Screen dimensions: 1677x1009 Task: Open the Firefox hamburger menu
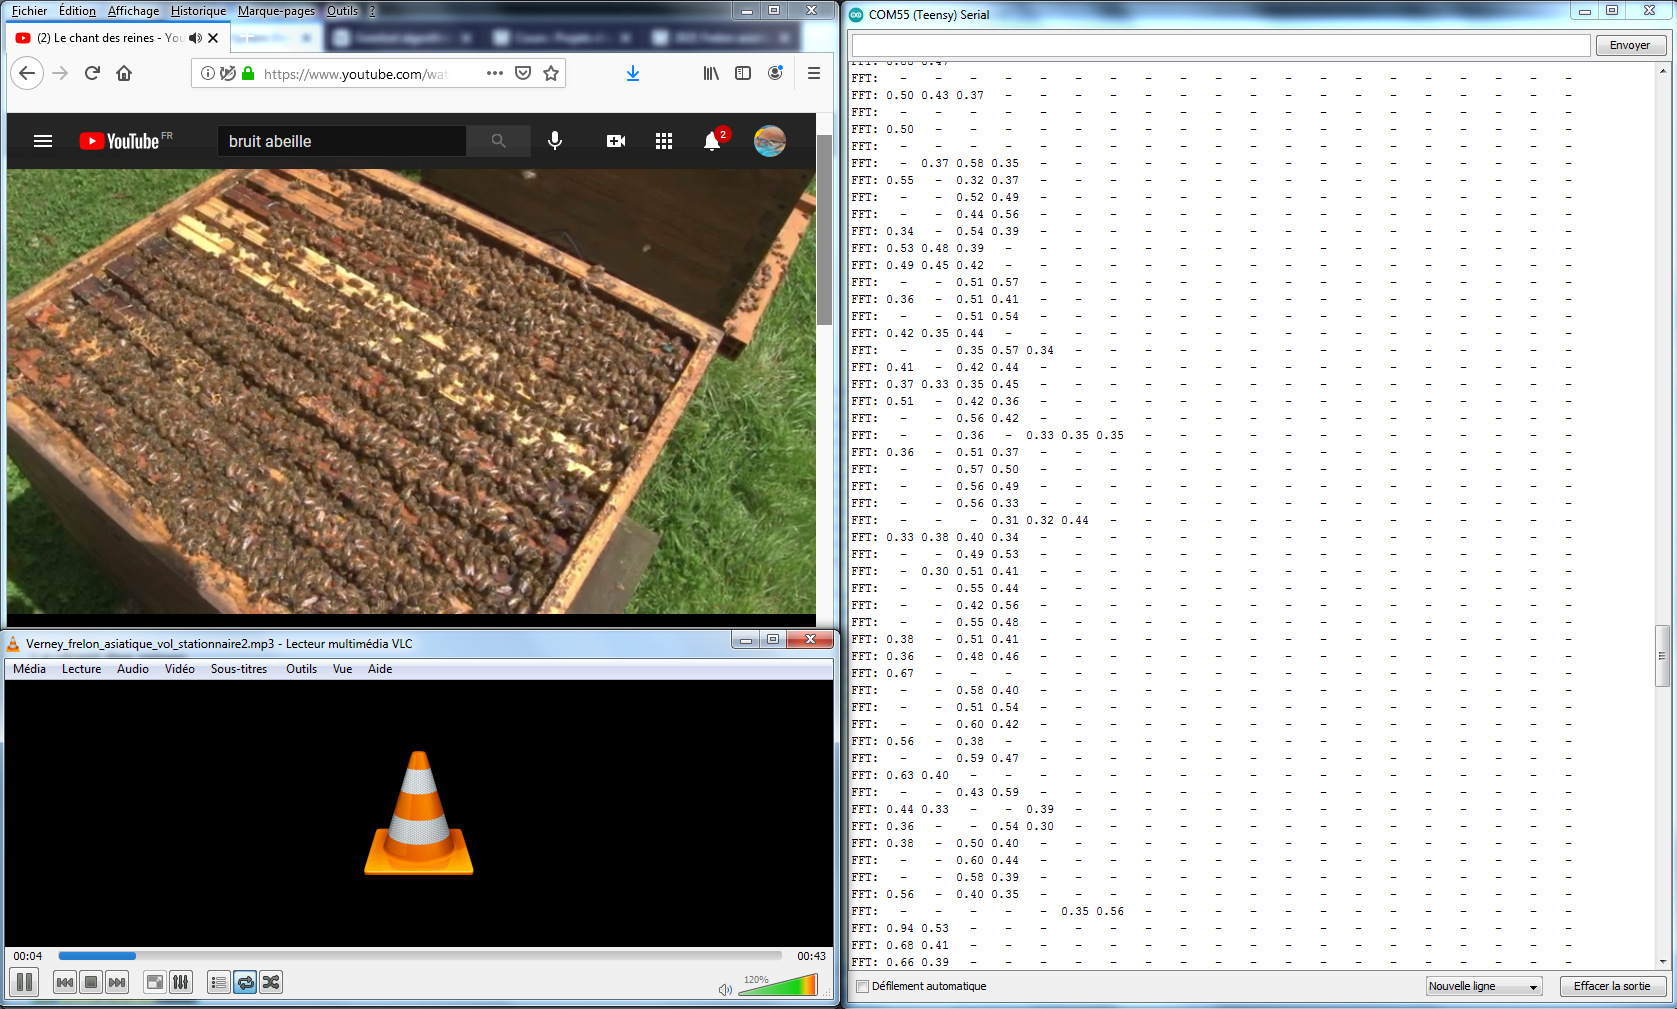click(814, 73)
